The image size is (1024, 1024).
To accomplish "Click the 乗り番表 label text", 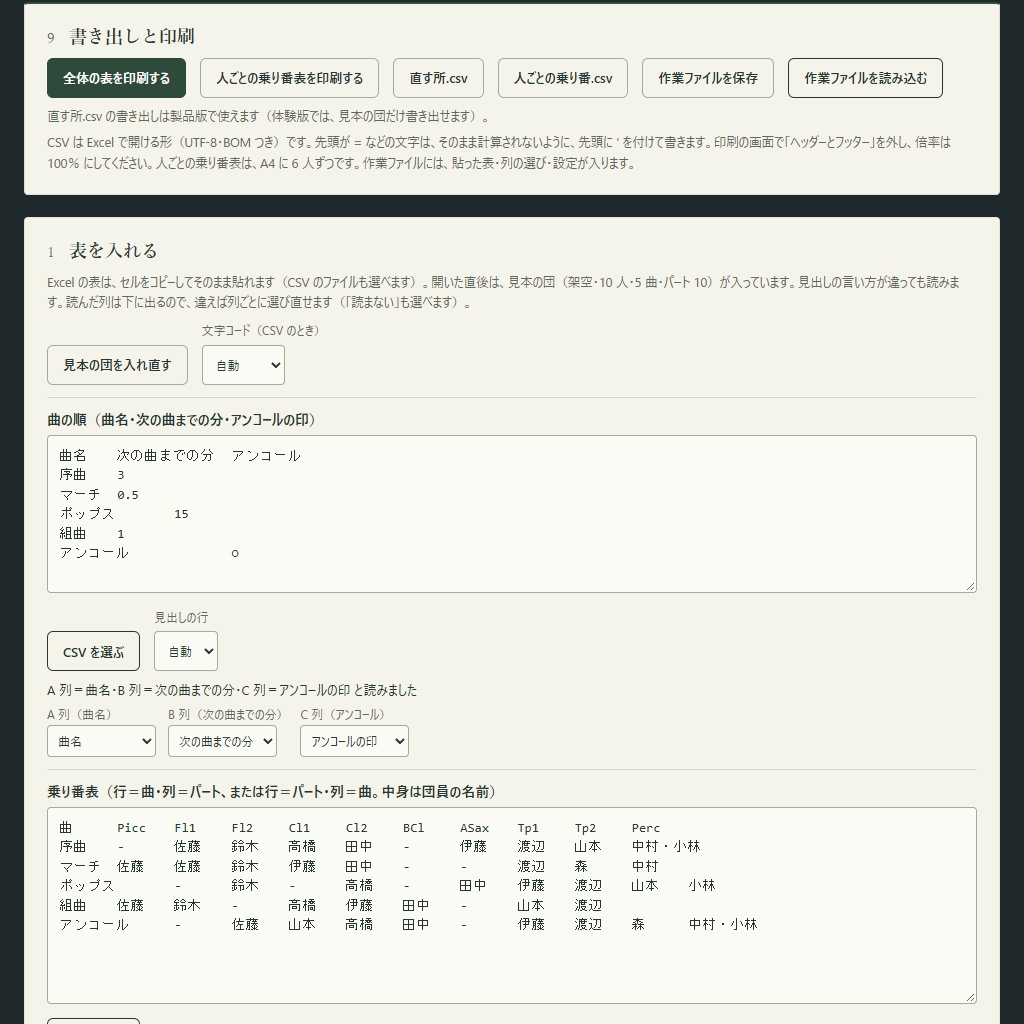I will (x=272, y=792).
